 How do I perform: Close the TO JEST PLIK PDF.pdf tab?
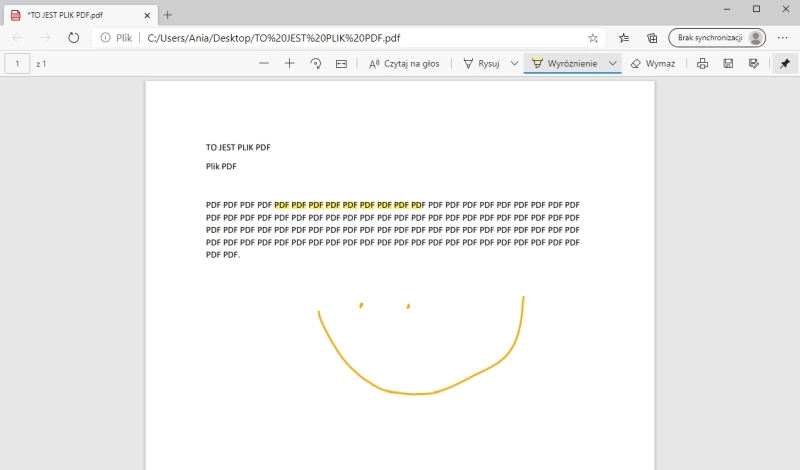(x=147, y=15)
